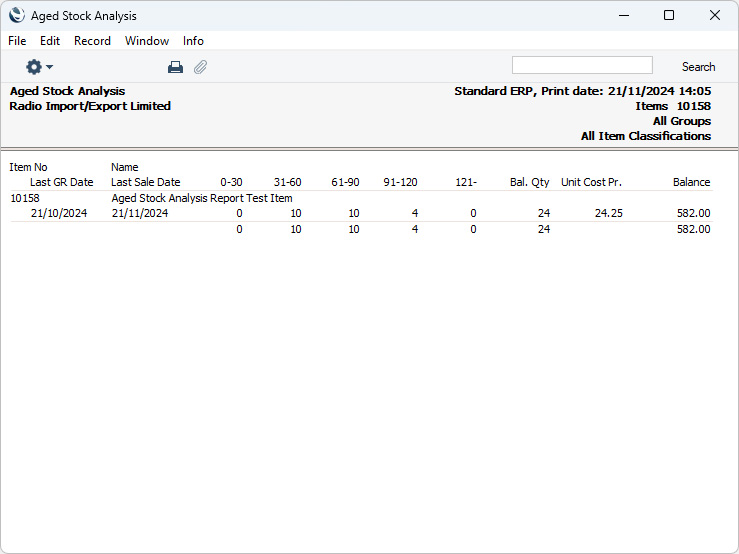The height and width of the screenshot is (554, 739).
Task: Click the print date line in header
Action: pyautogui.click(x=583, y=91)
